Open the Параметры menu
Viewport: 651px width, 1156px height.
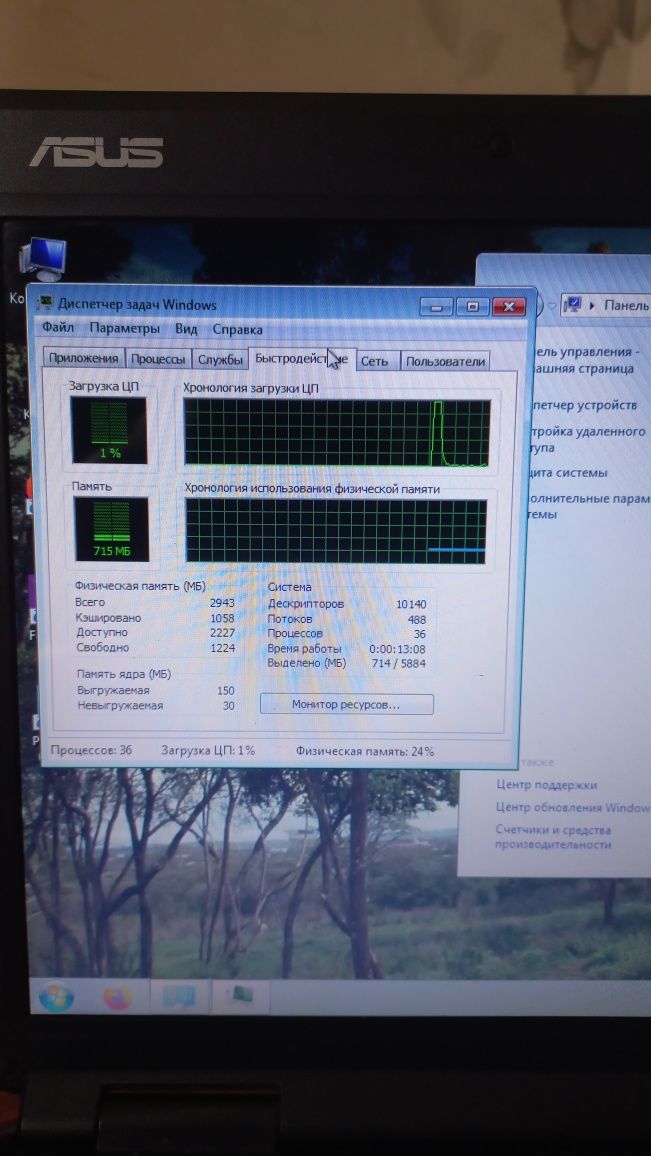(125, 329)
